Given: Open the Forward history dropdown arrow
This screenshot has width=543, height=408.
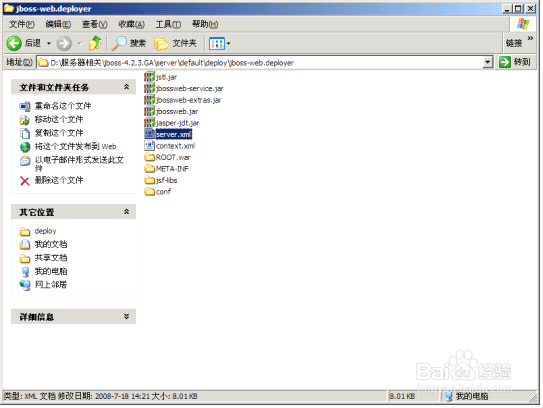Looking at the screenshot, I should pos(79,43).
